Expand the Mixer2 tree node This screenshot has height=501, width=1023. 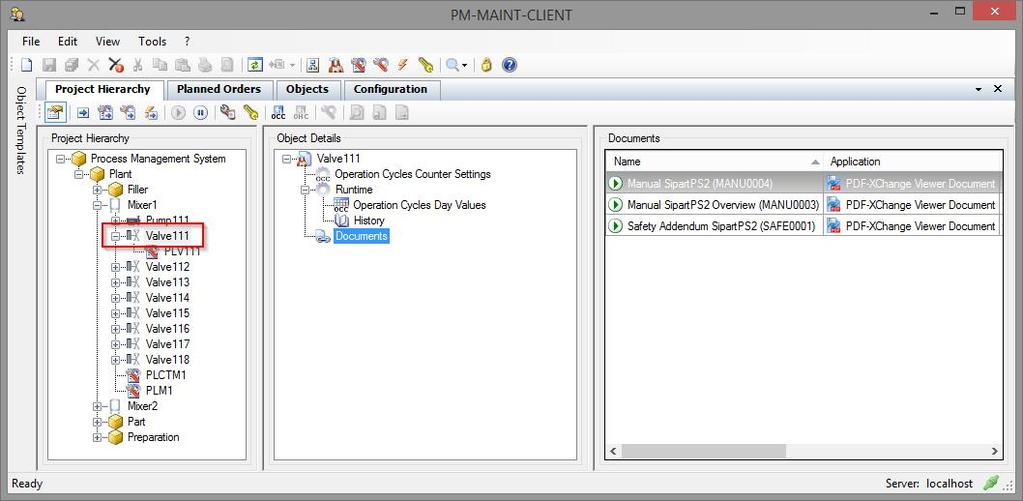[x=98, y=406]
